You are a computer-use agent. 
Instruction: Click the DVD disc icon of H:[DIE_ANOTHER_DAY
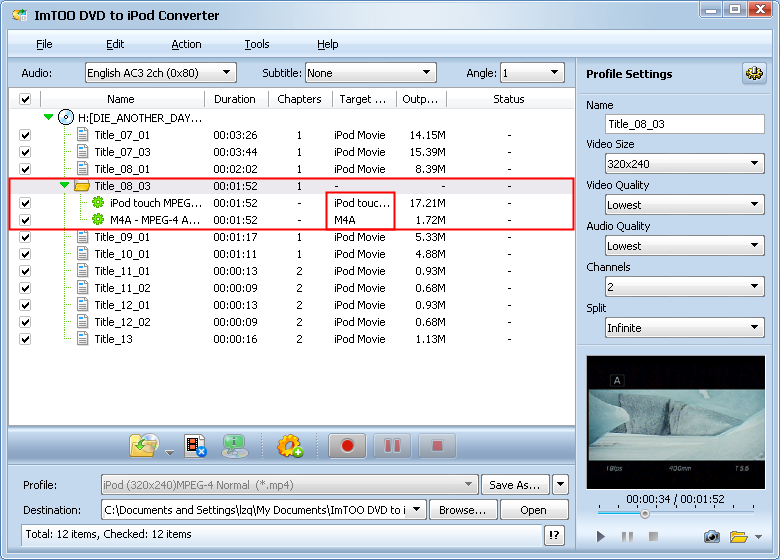tap(66, 117)
